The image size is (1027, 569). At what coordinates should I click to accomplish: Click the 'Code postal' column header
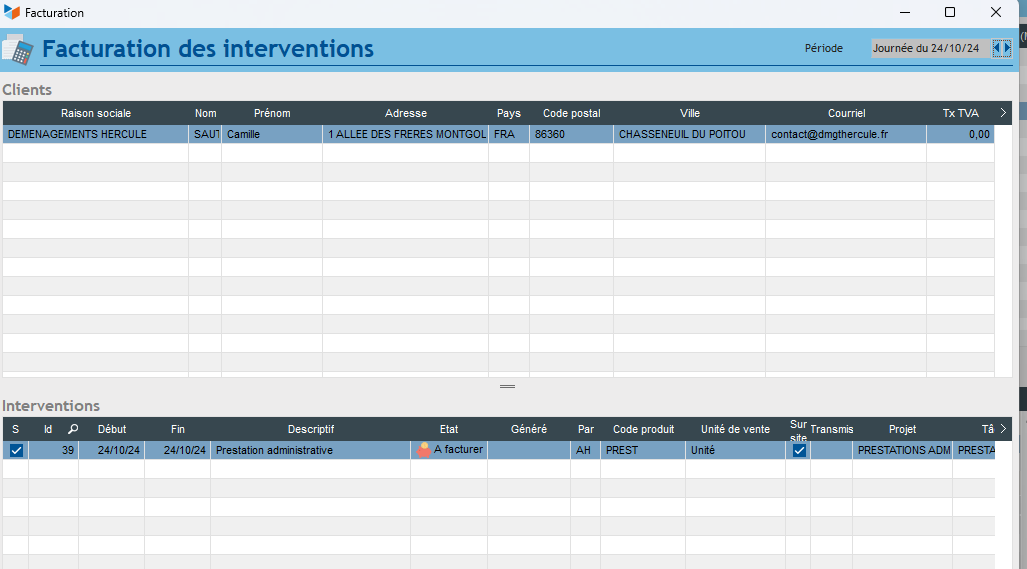coord(571,113)
